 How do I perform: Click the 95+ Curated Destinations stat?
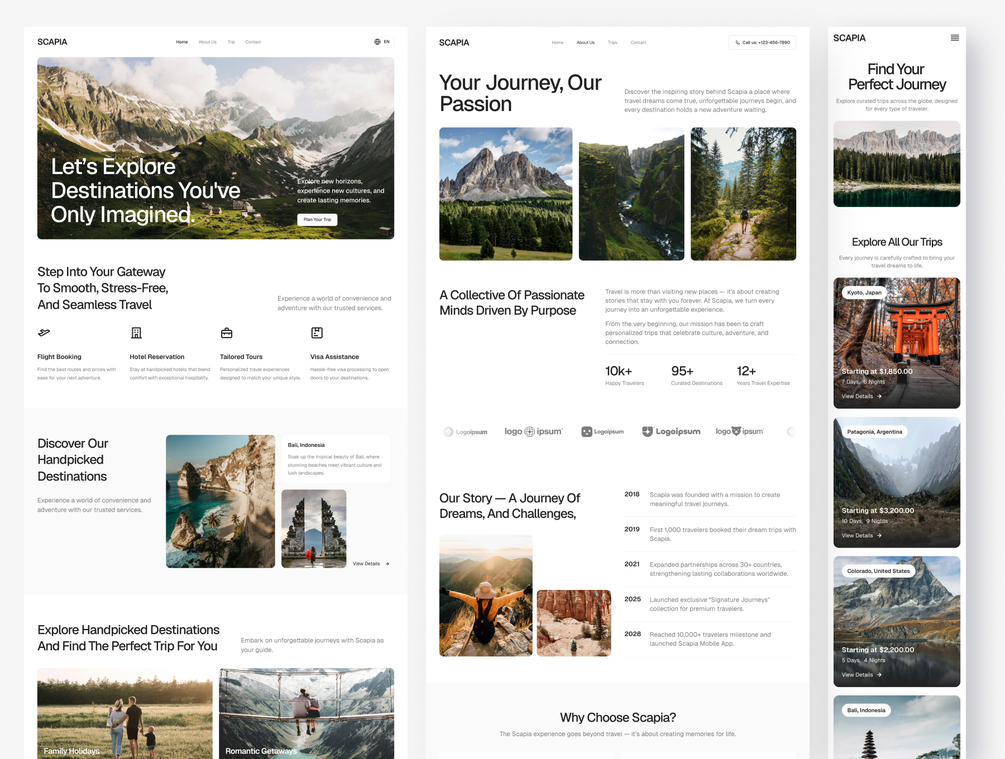[x=697, y=375]
